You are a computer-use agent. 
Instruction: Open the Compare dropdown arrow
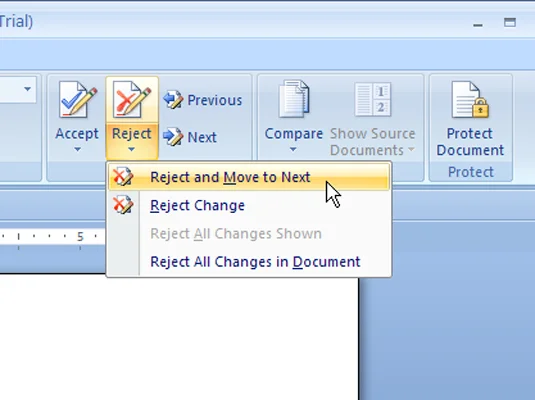[x=293, y=149]
